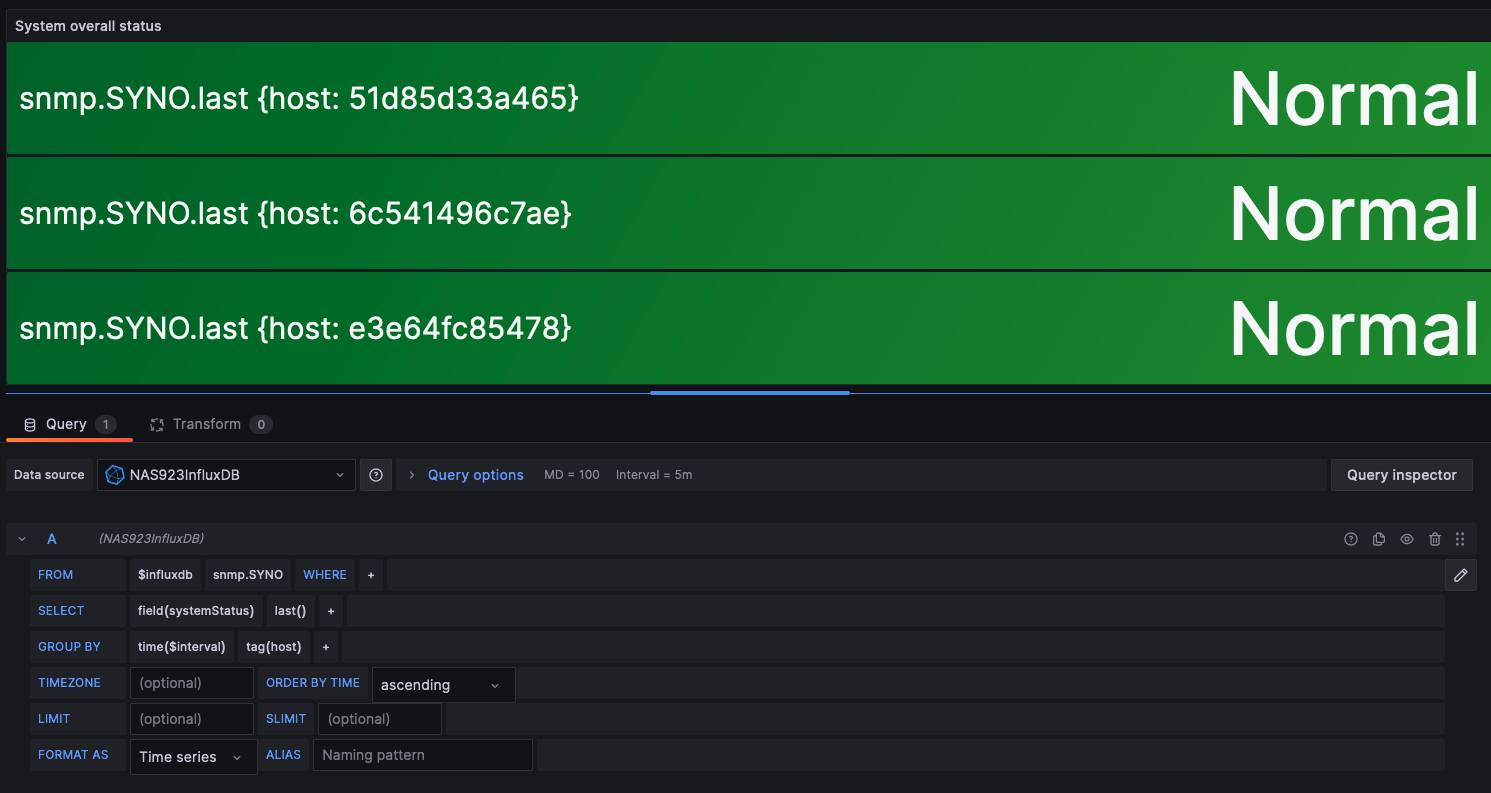Screen dimensions: 1491x793
Task: Select the Query tab
Action: [x=66, y=424]
